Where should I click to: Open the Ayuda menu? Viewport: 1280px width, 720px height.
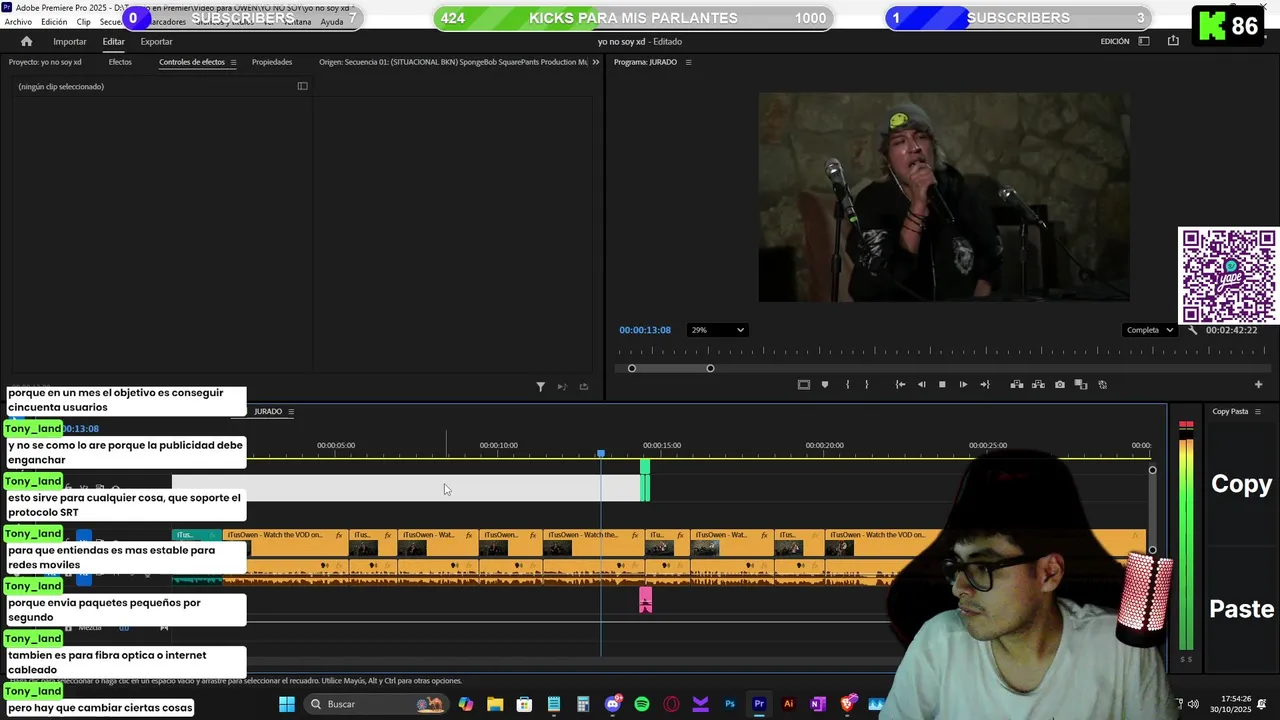(x=331, y=22)
